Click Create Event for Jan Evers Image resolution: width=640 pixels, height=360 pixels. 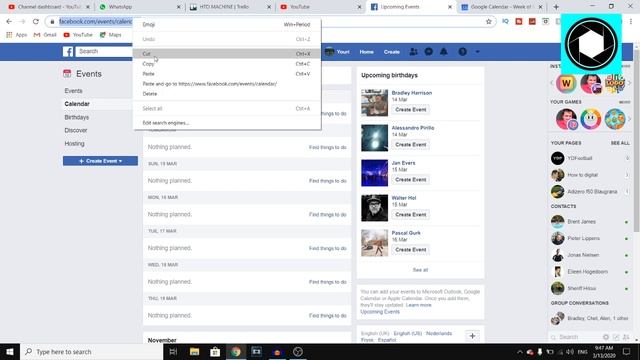pos(411,180)
